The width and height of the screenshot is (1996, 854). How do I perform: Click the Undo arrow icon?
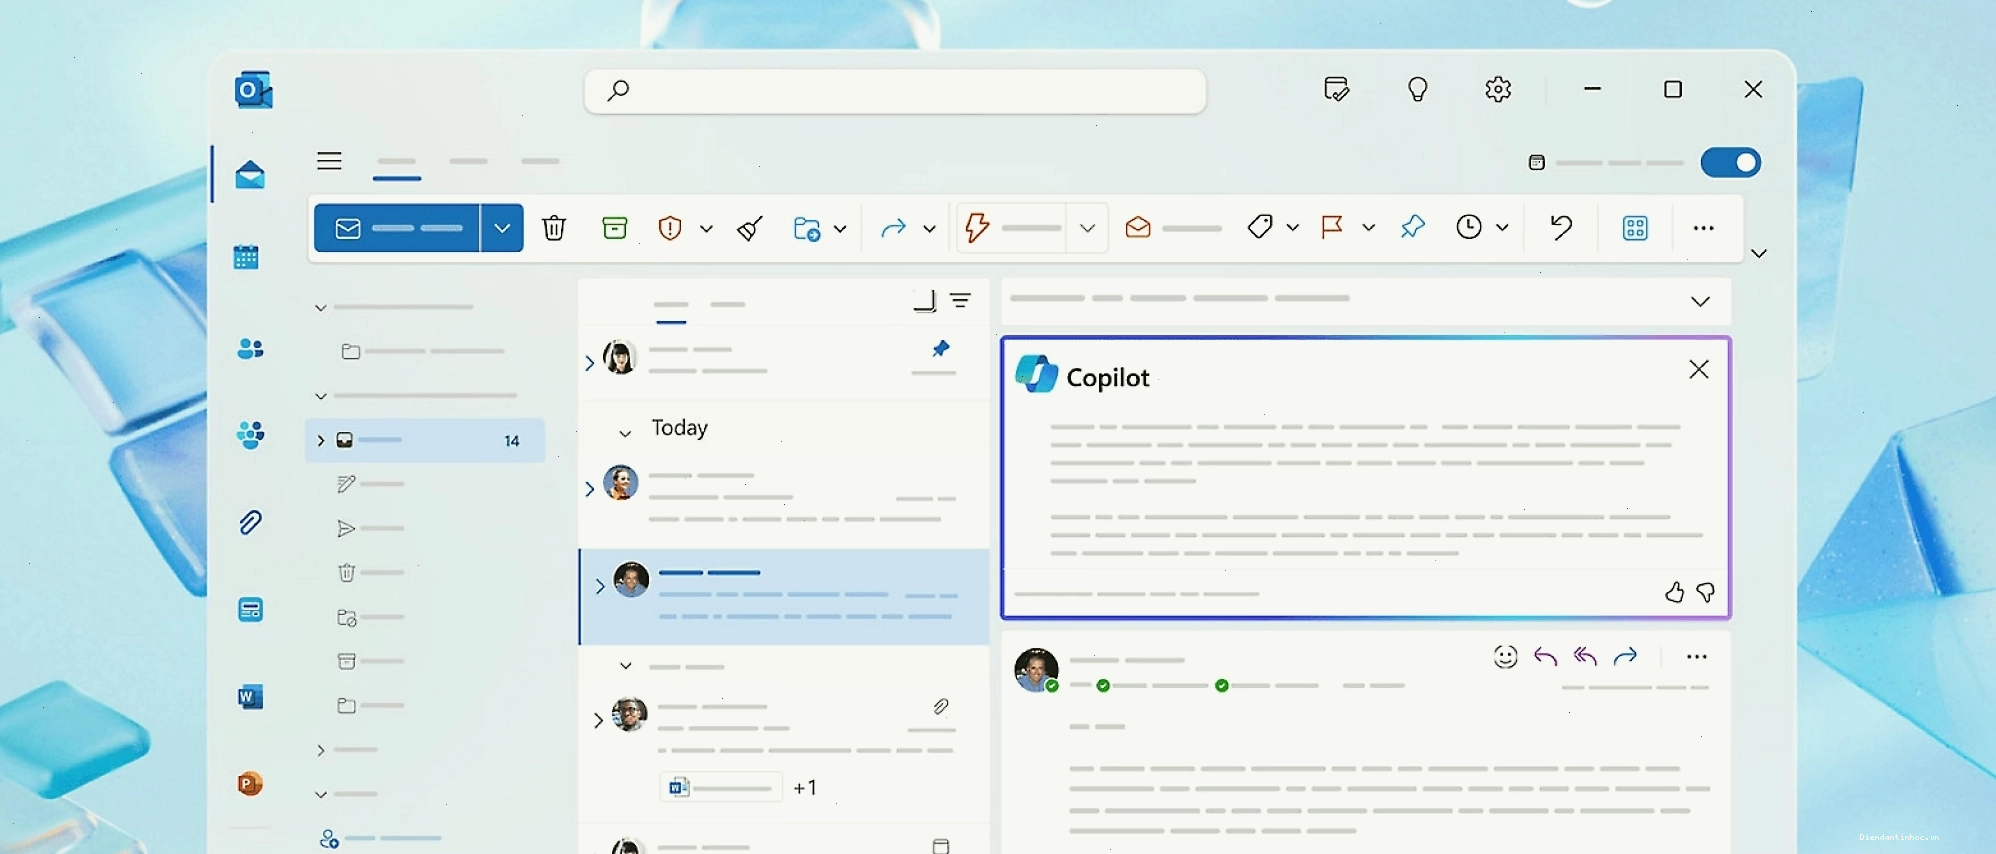point(1561,227)
